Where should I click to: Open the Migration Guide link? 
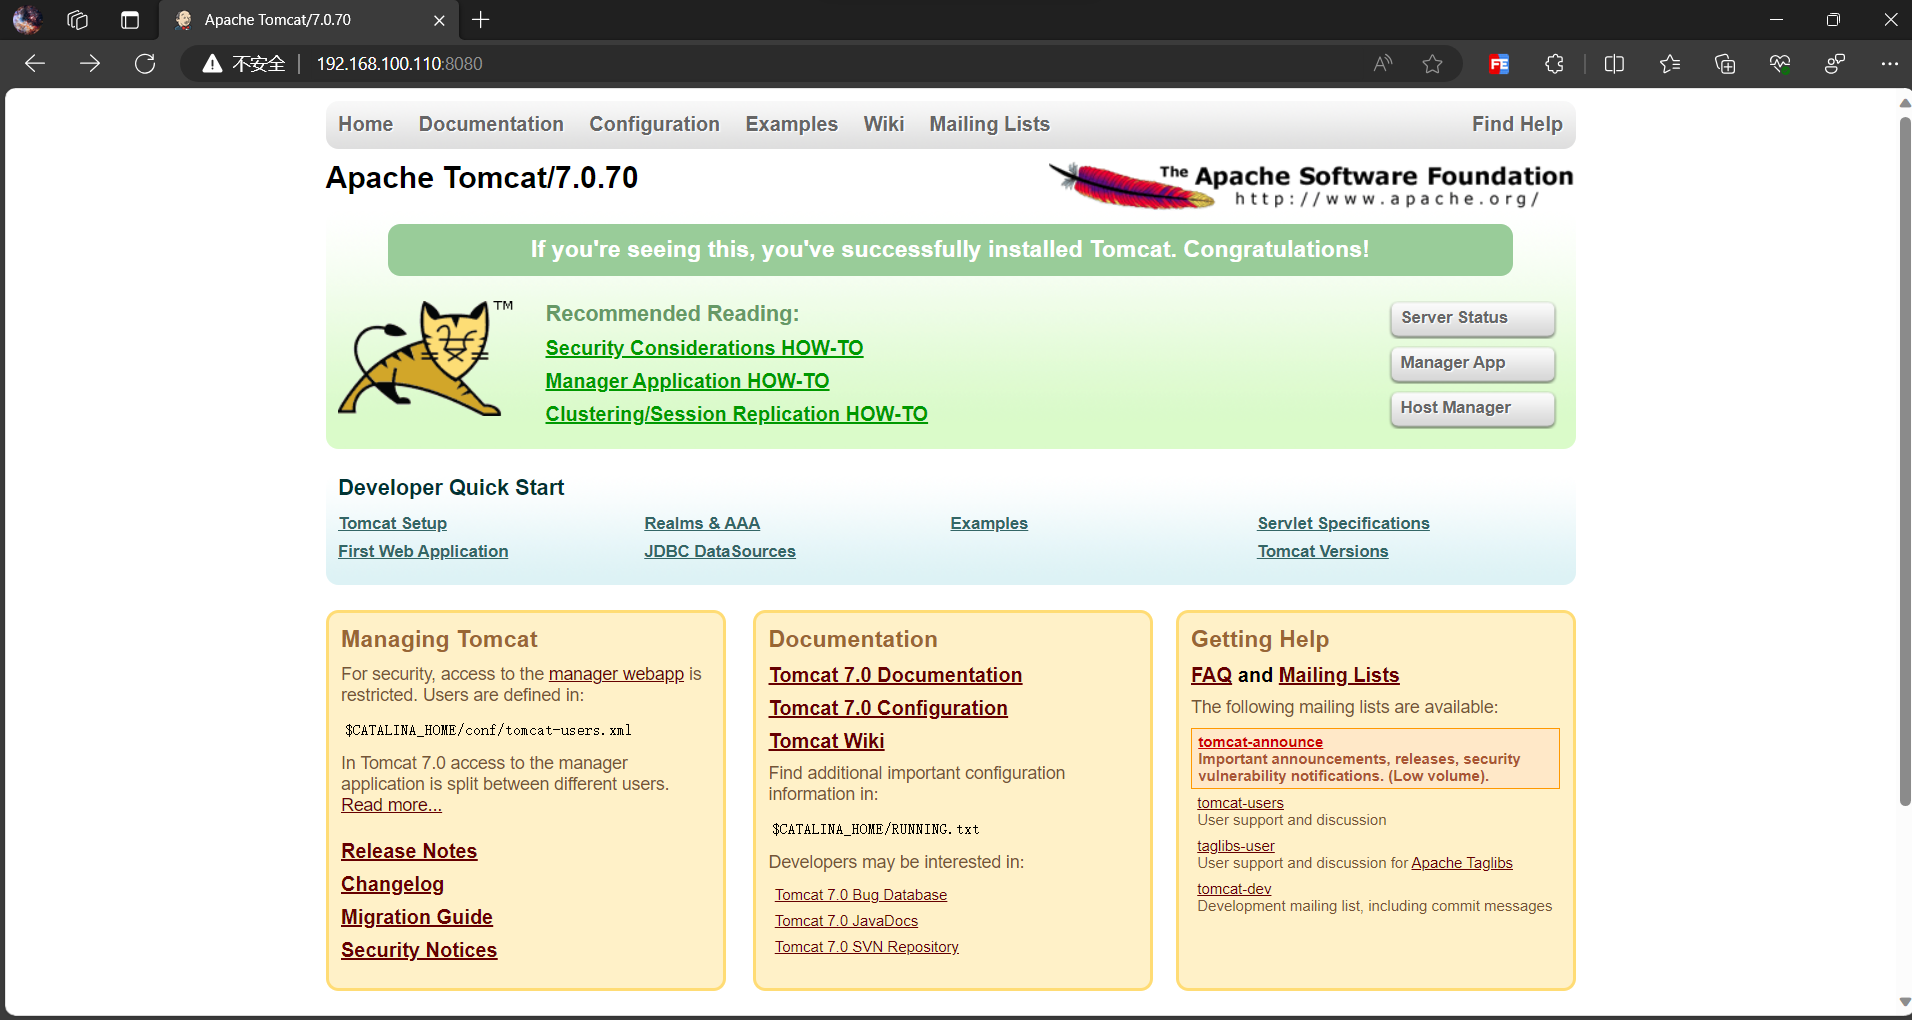click(x=417, y=917)
